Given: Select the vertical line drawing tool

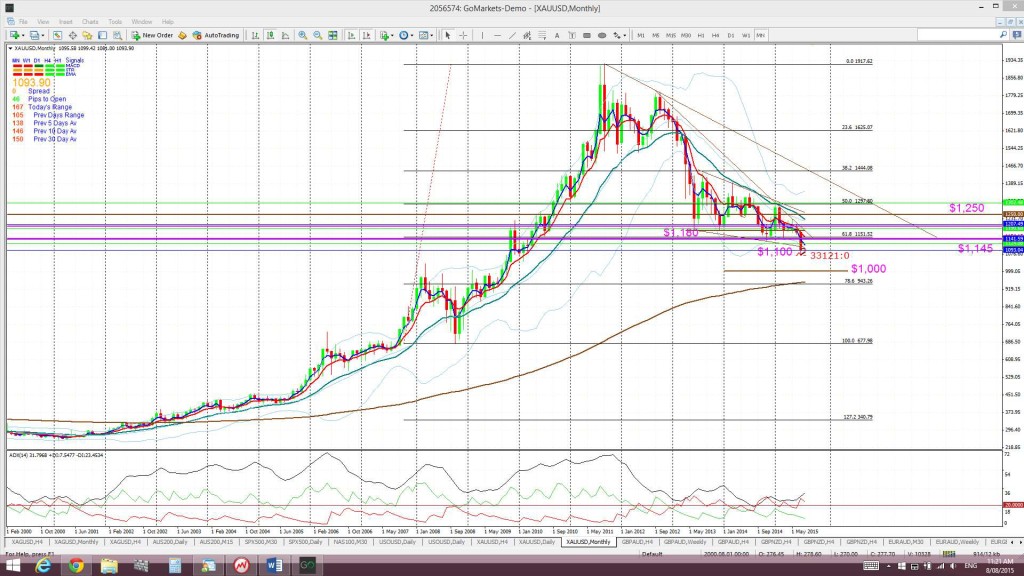Looking at the screenshot, I should tap(482, 35).
